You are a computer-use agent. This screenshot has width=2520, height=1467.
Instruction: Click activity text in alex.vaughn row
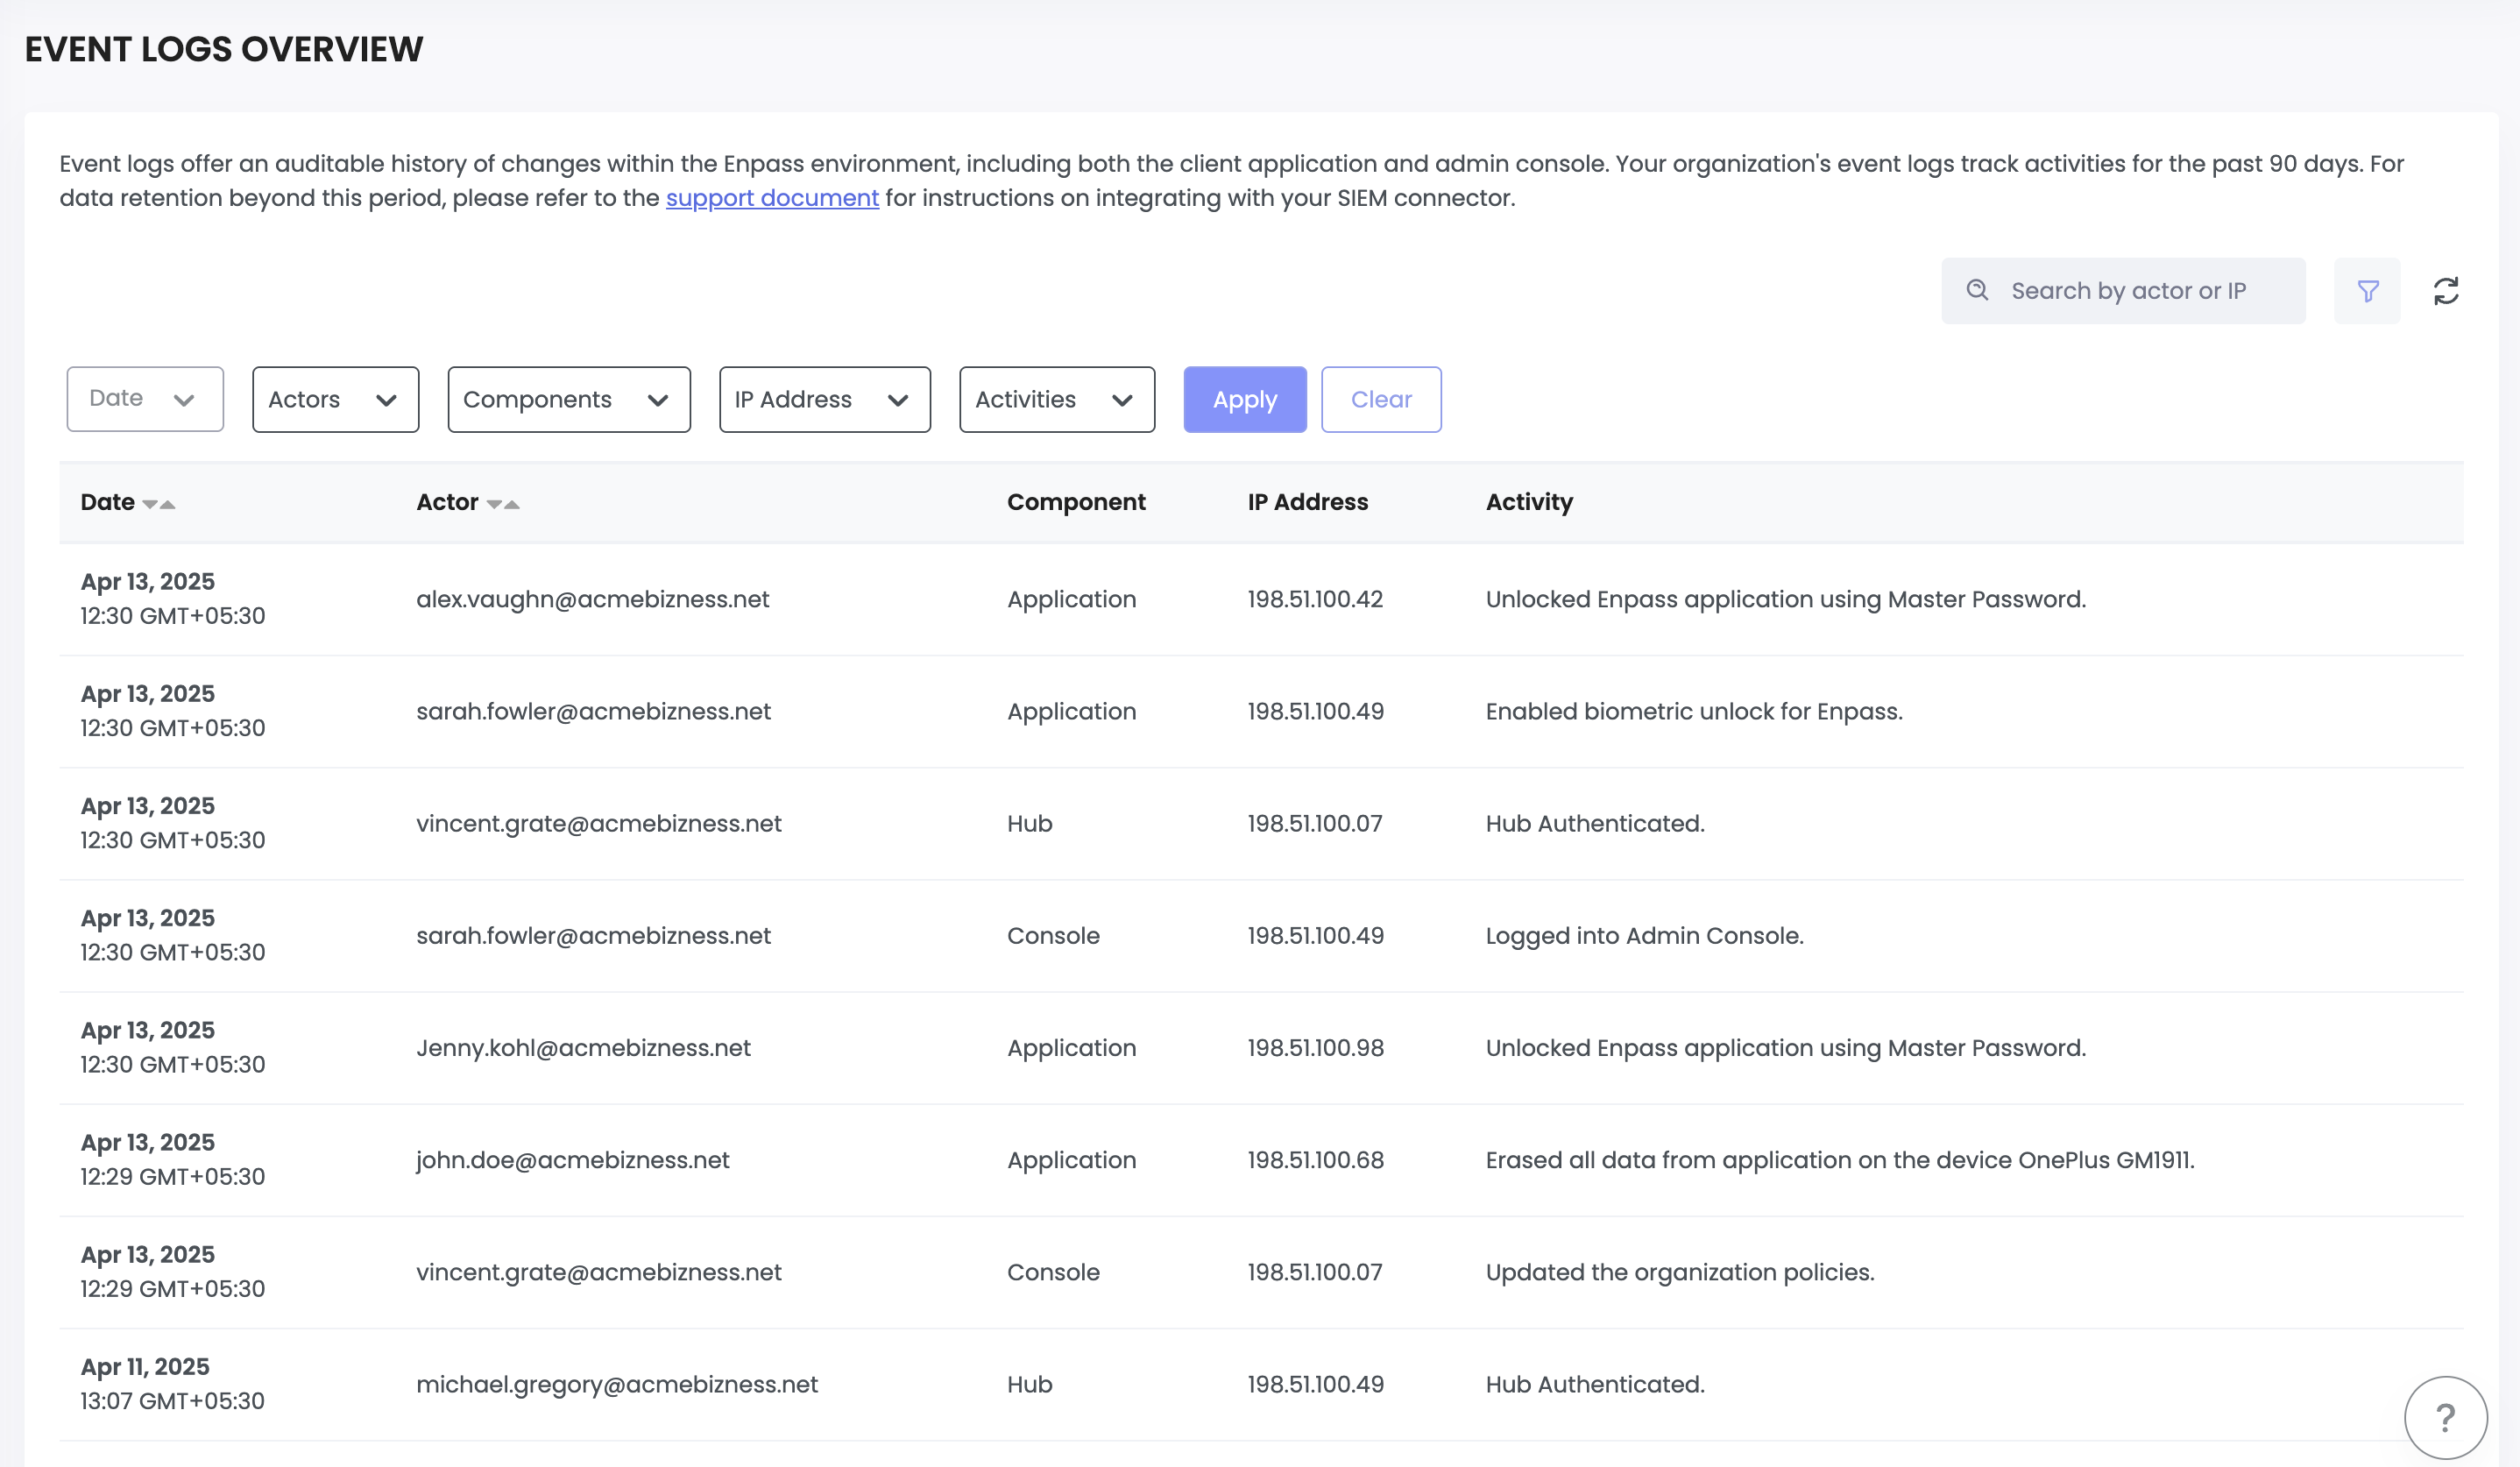(1786, 599)
